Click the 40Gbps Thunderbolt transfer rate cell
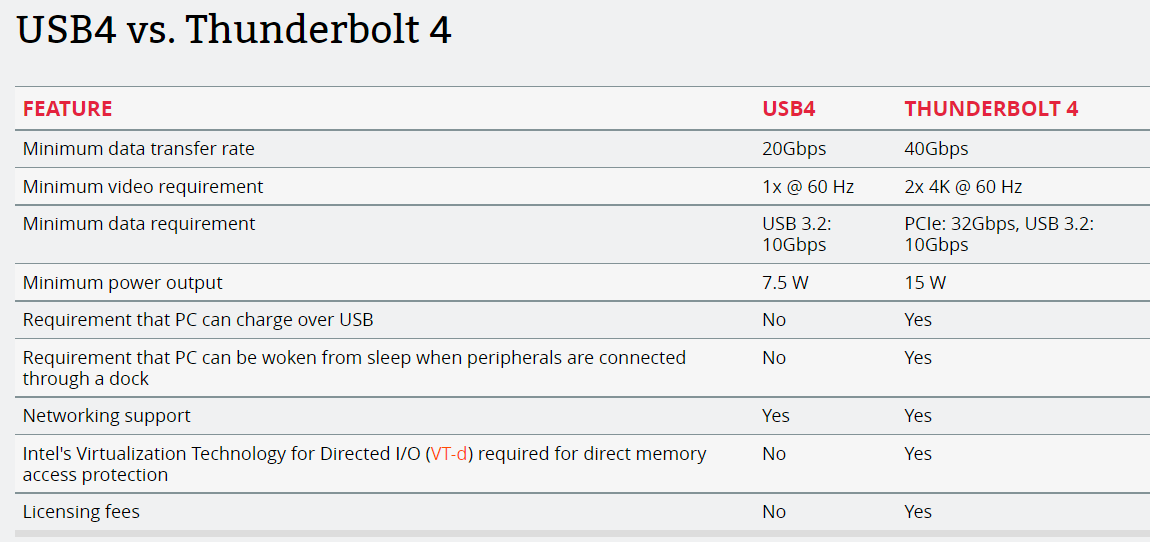Screen dimensions: 1150x542 point(937,149)
